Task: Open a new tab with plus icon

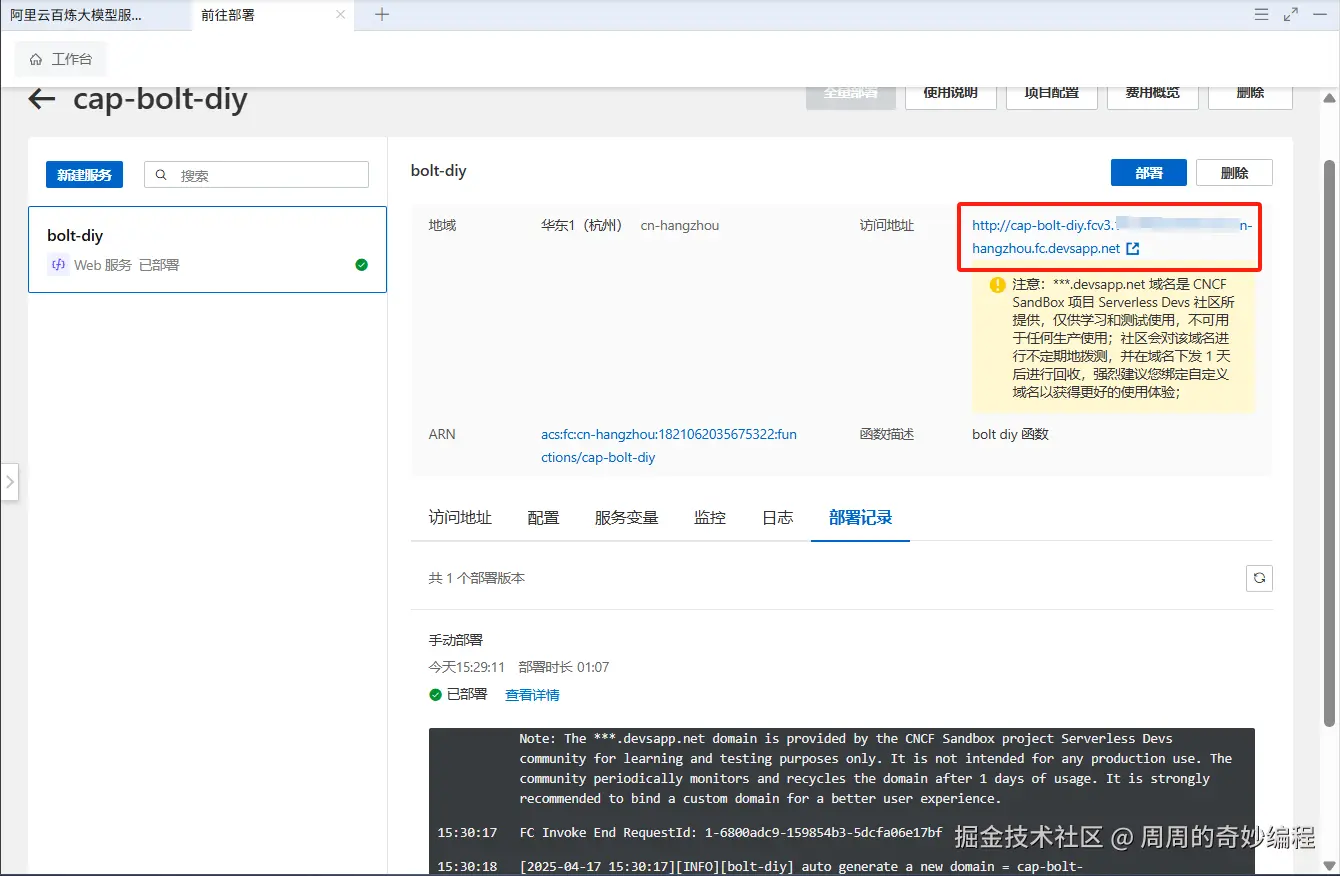Action: point(382,15)
